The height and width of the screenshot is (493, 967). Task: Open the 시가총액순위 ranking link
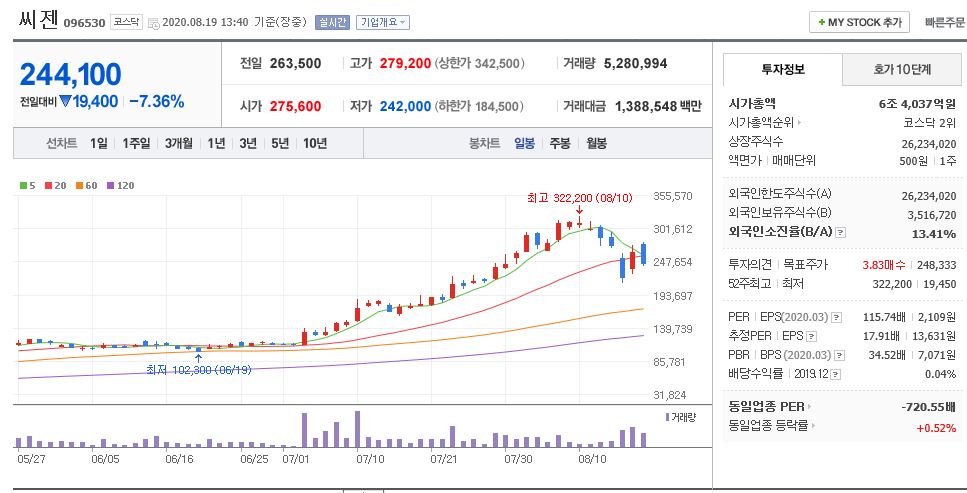coord(765,122)
